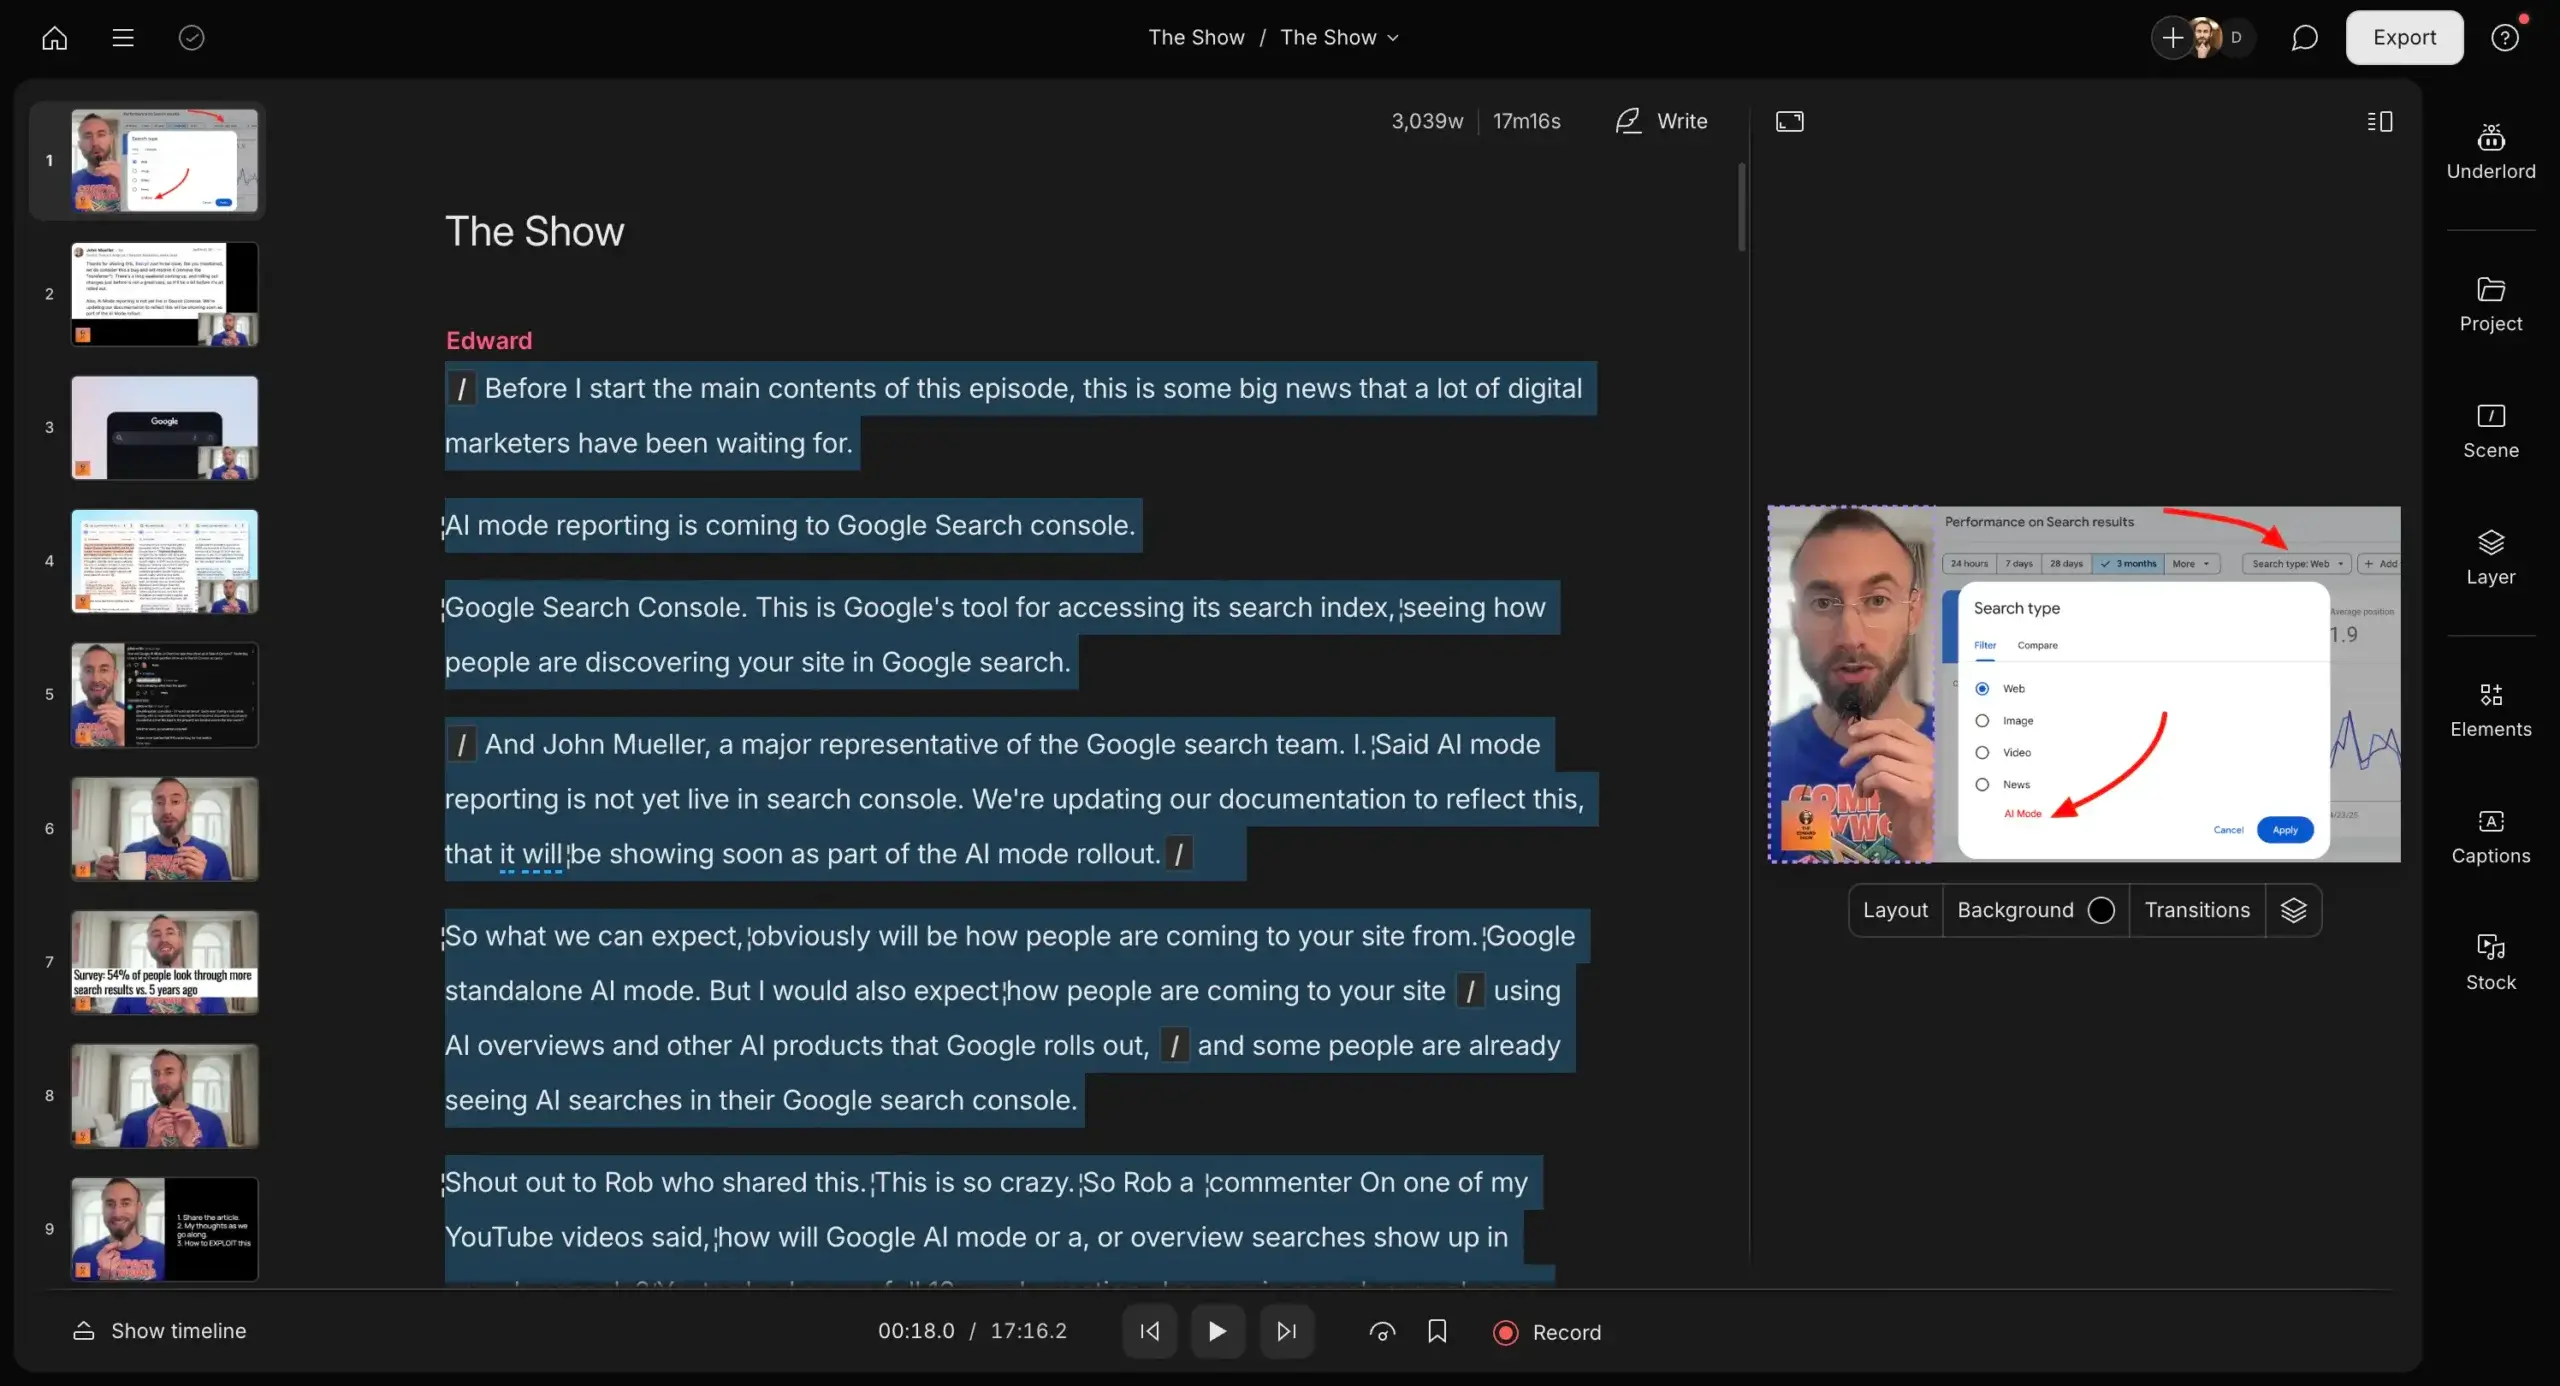Select the Write tool
This screenshot has height=1386, width=2560.
pos(1662,121)
